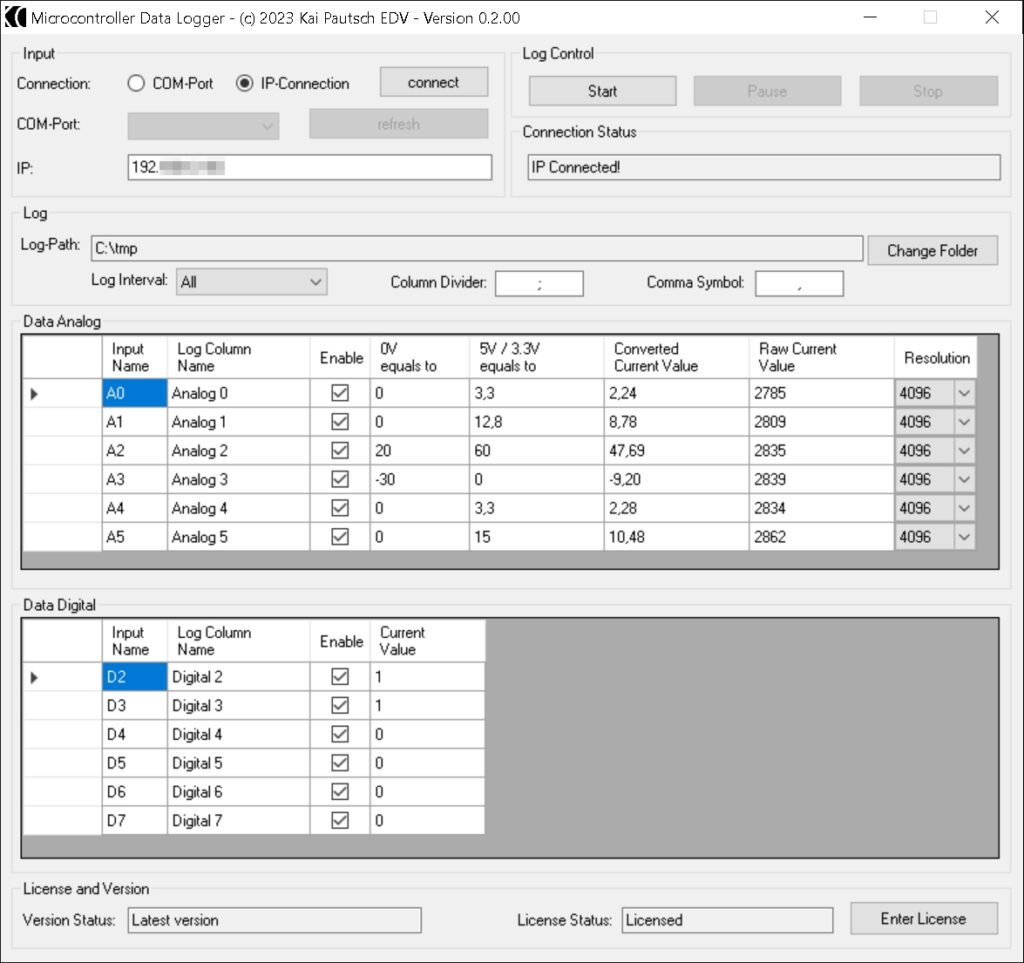
Task: Click the '-30' cell in A3 row
Action: point(419,479)
